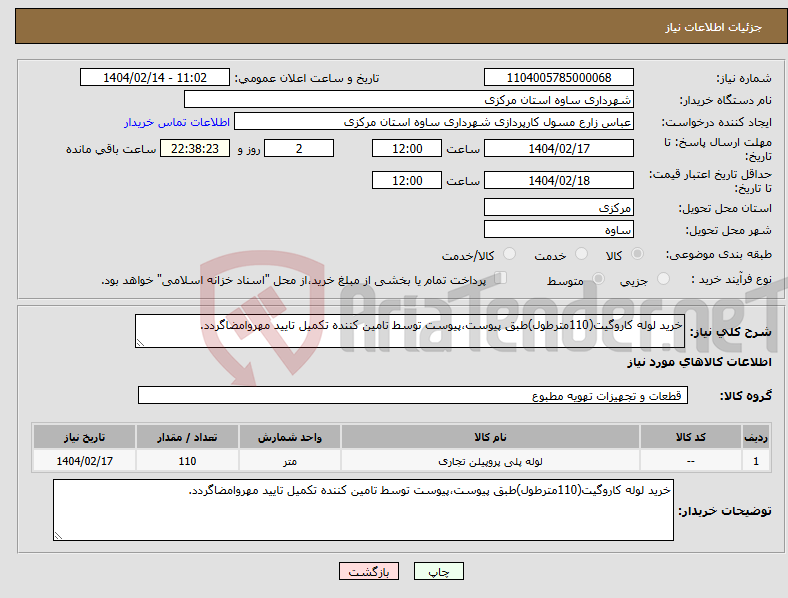Image resolution: width=788 pixels, height=598 pixels.
Task: Click the buyer name field شهرداری ساوه
Action: [409, 99]
